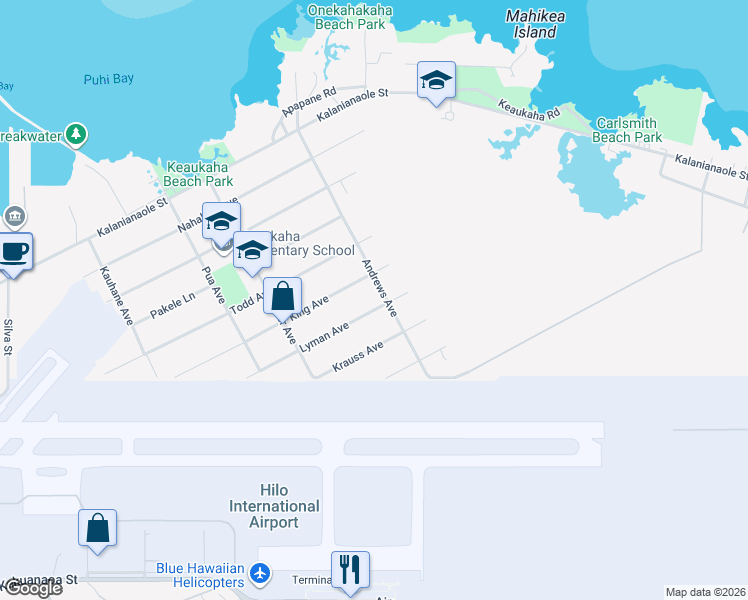Click the Onekahakaha Beach Park label
The width and height of the screenshot is (748, 600).
(x=349, y=17)
